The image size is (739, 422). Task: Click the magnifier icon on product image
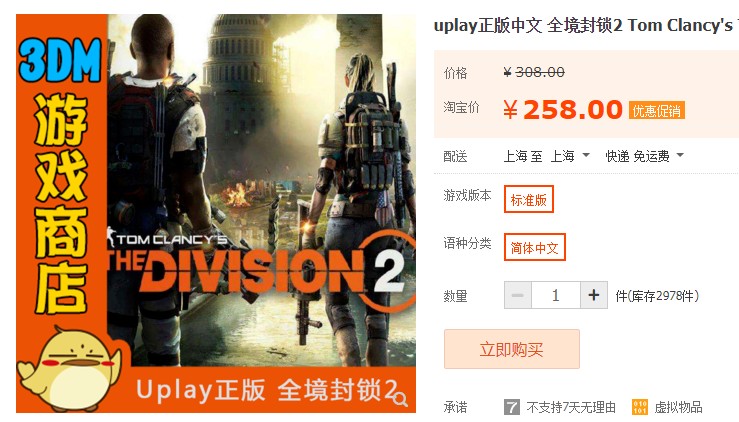(x=401, y=399)
